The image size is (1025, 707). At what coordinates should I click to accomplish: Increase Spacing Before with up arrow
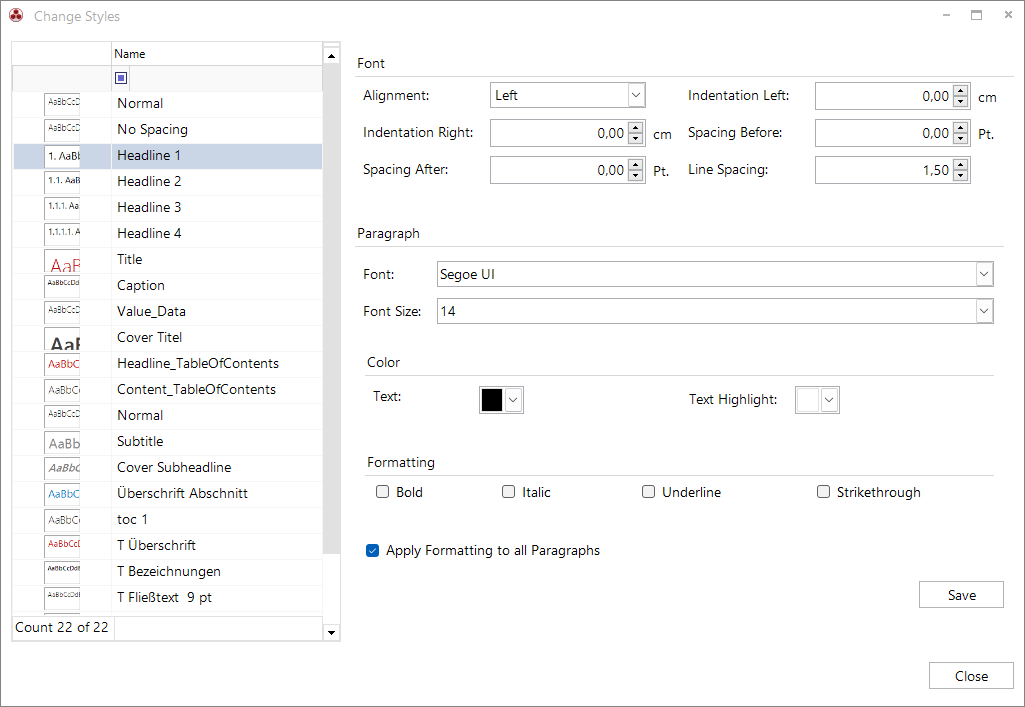pyautogui.click(x=960, y=128)
